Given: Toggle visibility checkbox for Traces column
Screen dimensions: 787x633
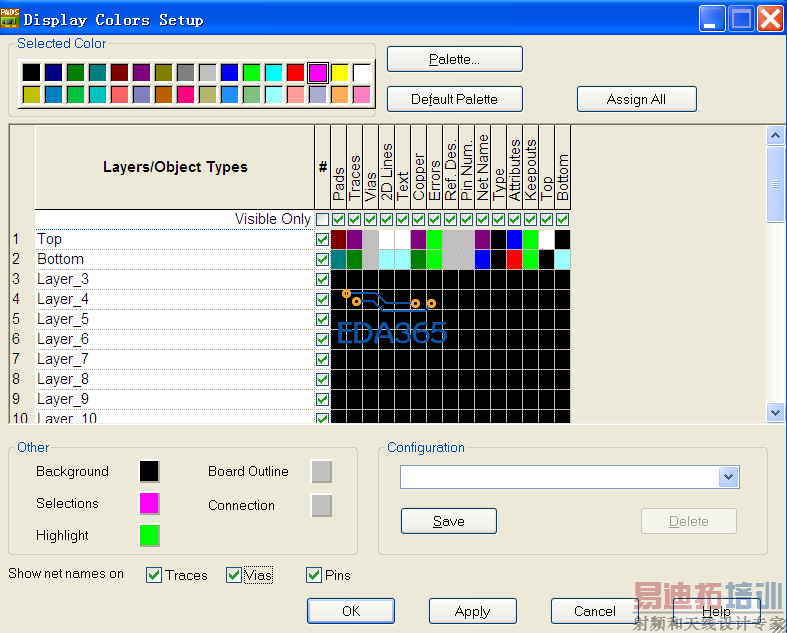Looking at the screenshot, I should [x=354, y=219].
